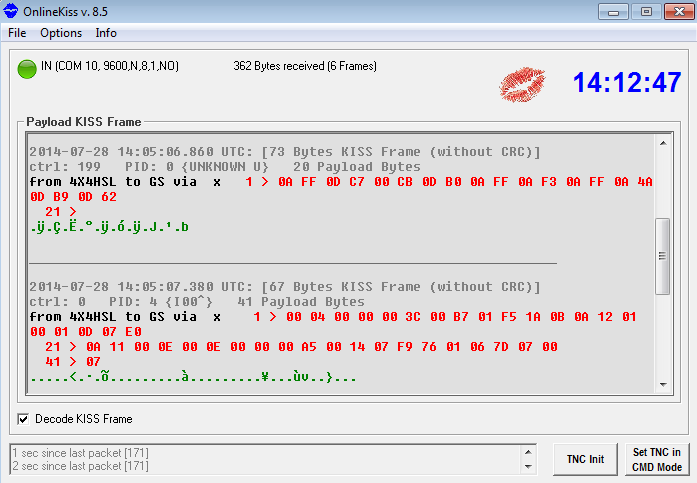Click '2 sec since last packet [171]' line

point(80,466)
